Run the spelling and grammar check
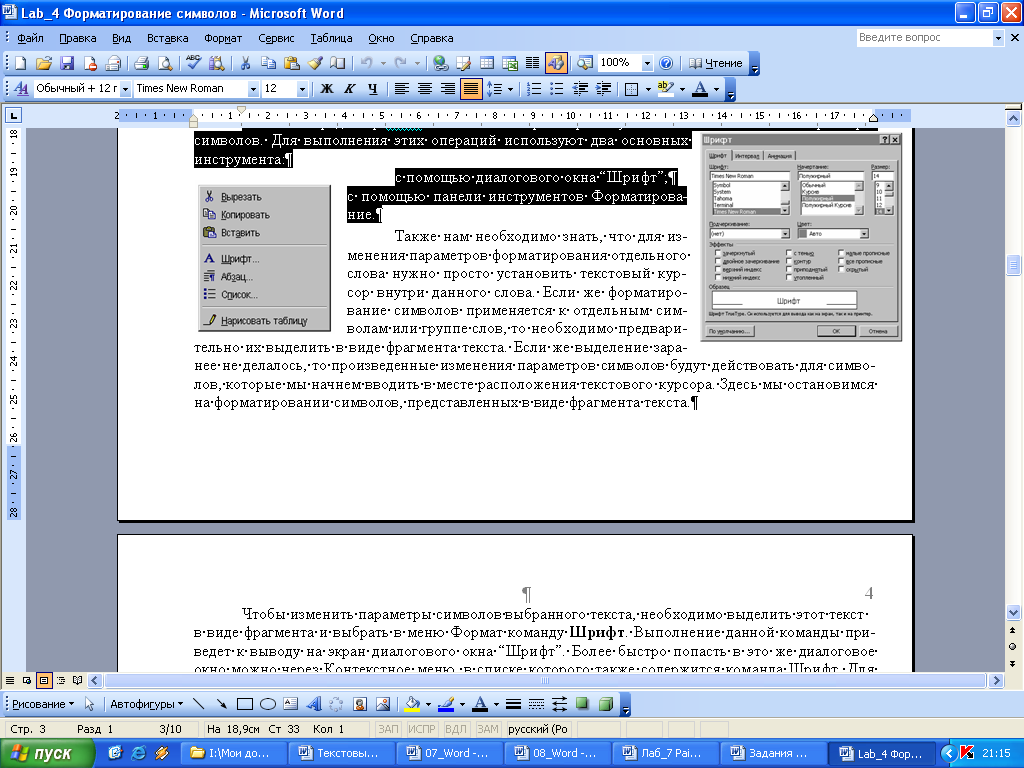Viewport: 1024px width, 768px height. click(x=193, y=63)
